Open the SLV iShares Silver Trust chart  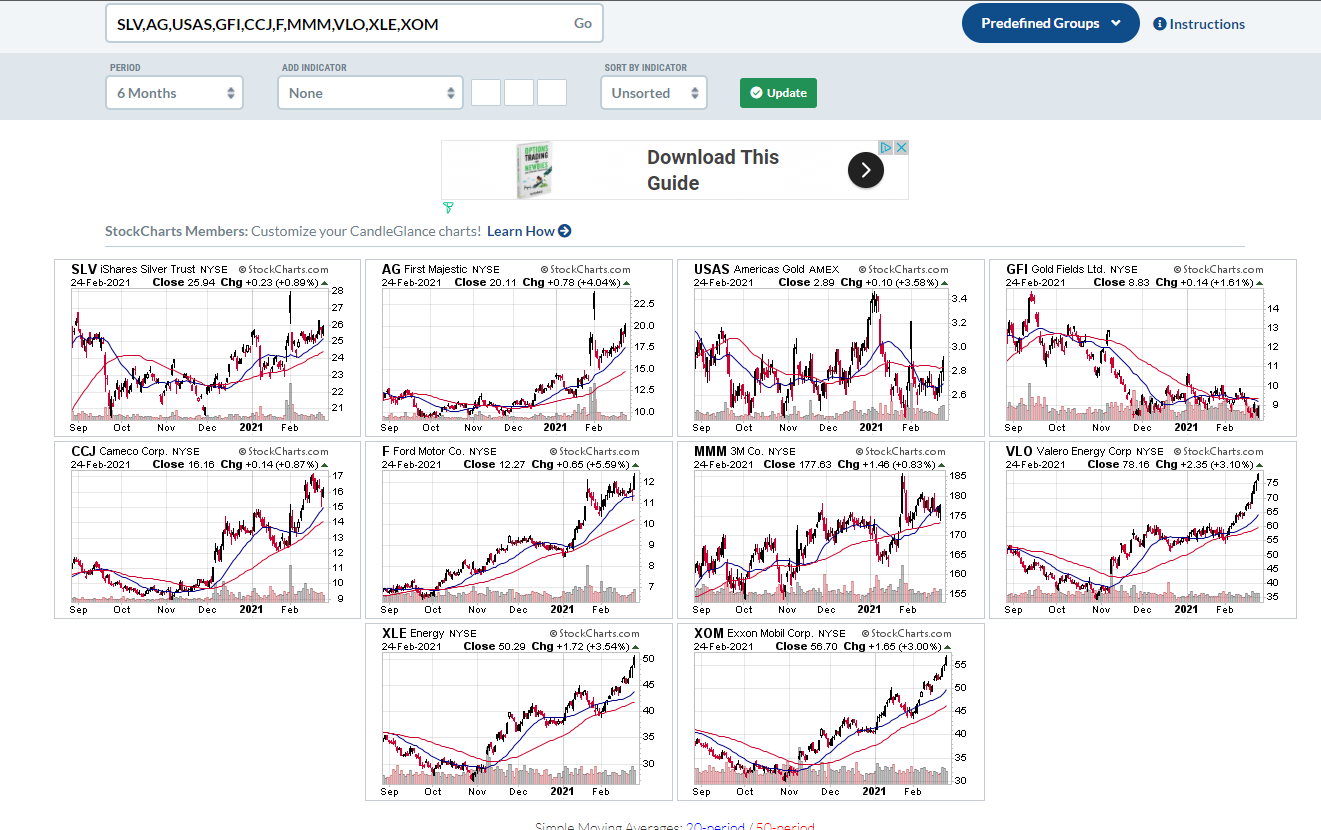tap(207, 348)
